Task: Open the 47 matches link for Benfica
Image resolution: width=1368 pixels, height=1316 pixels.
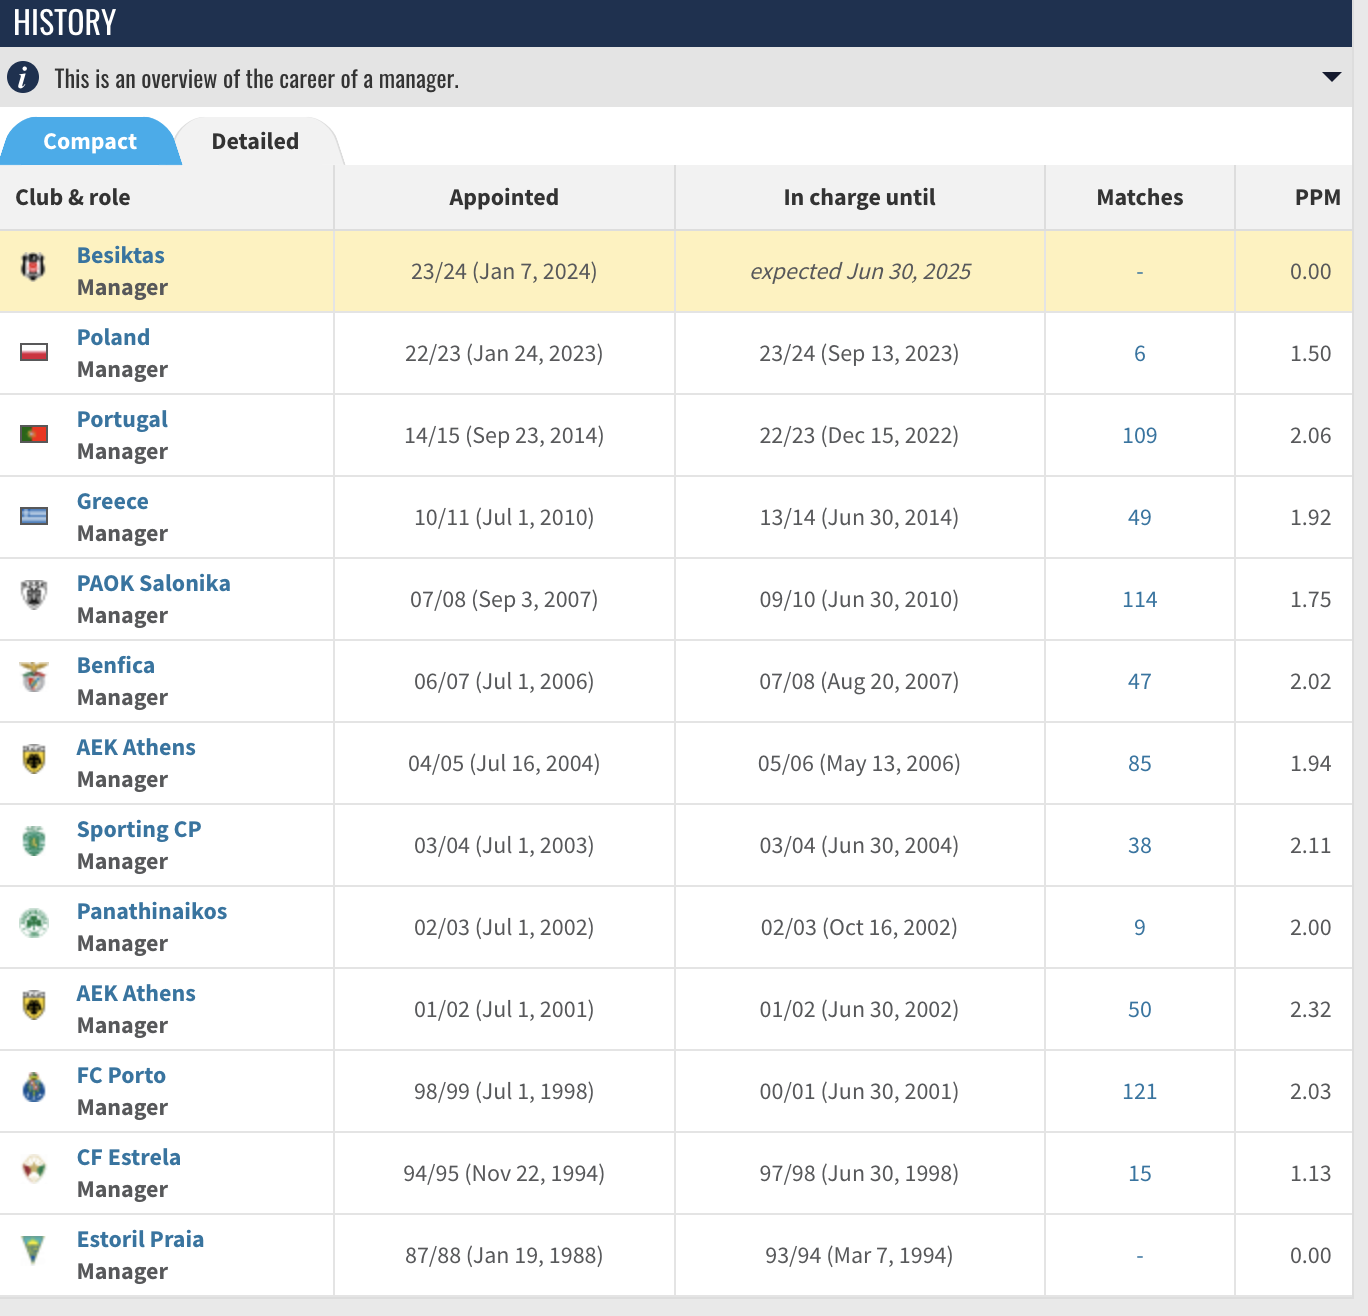Action: [1139, 681]
